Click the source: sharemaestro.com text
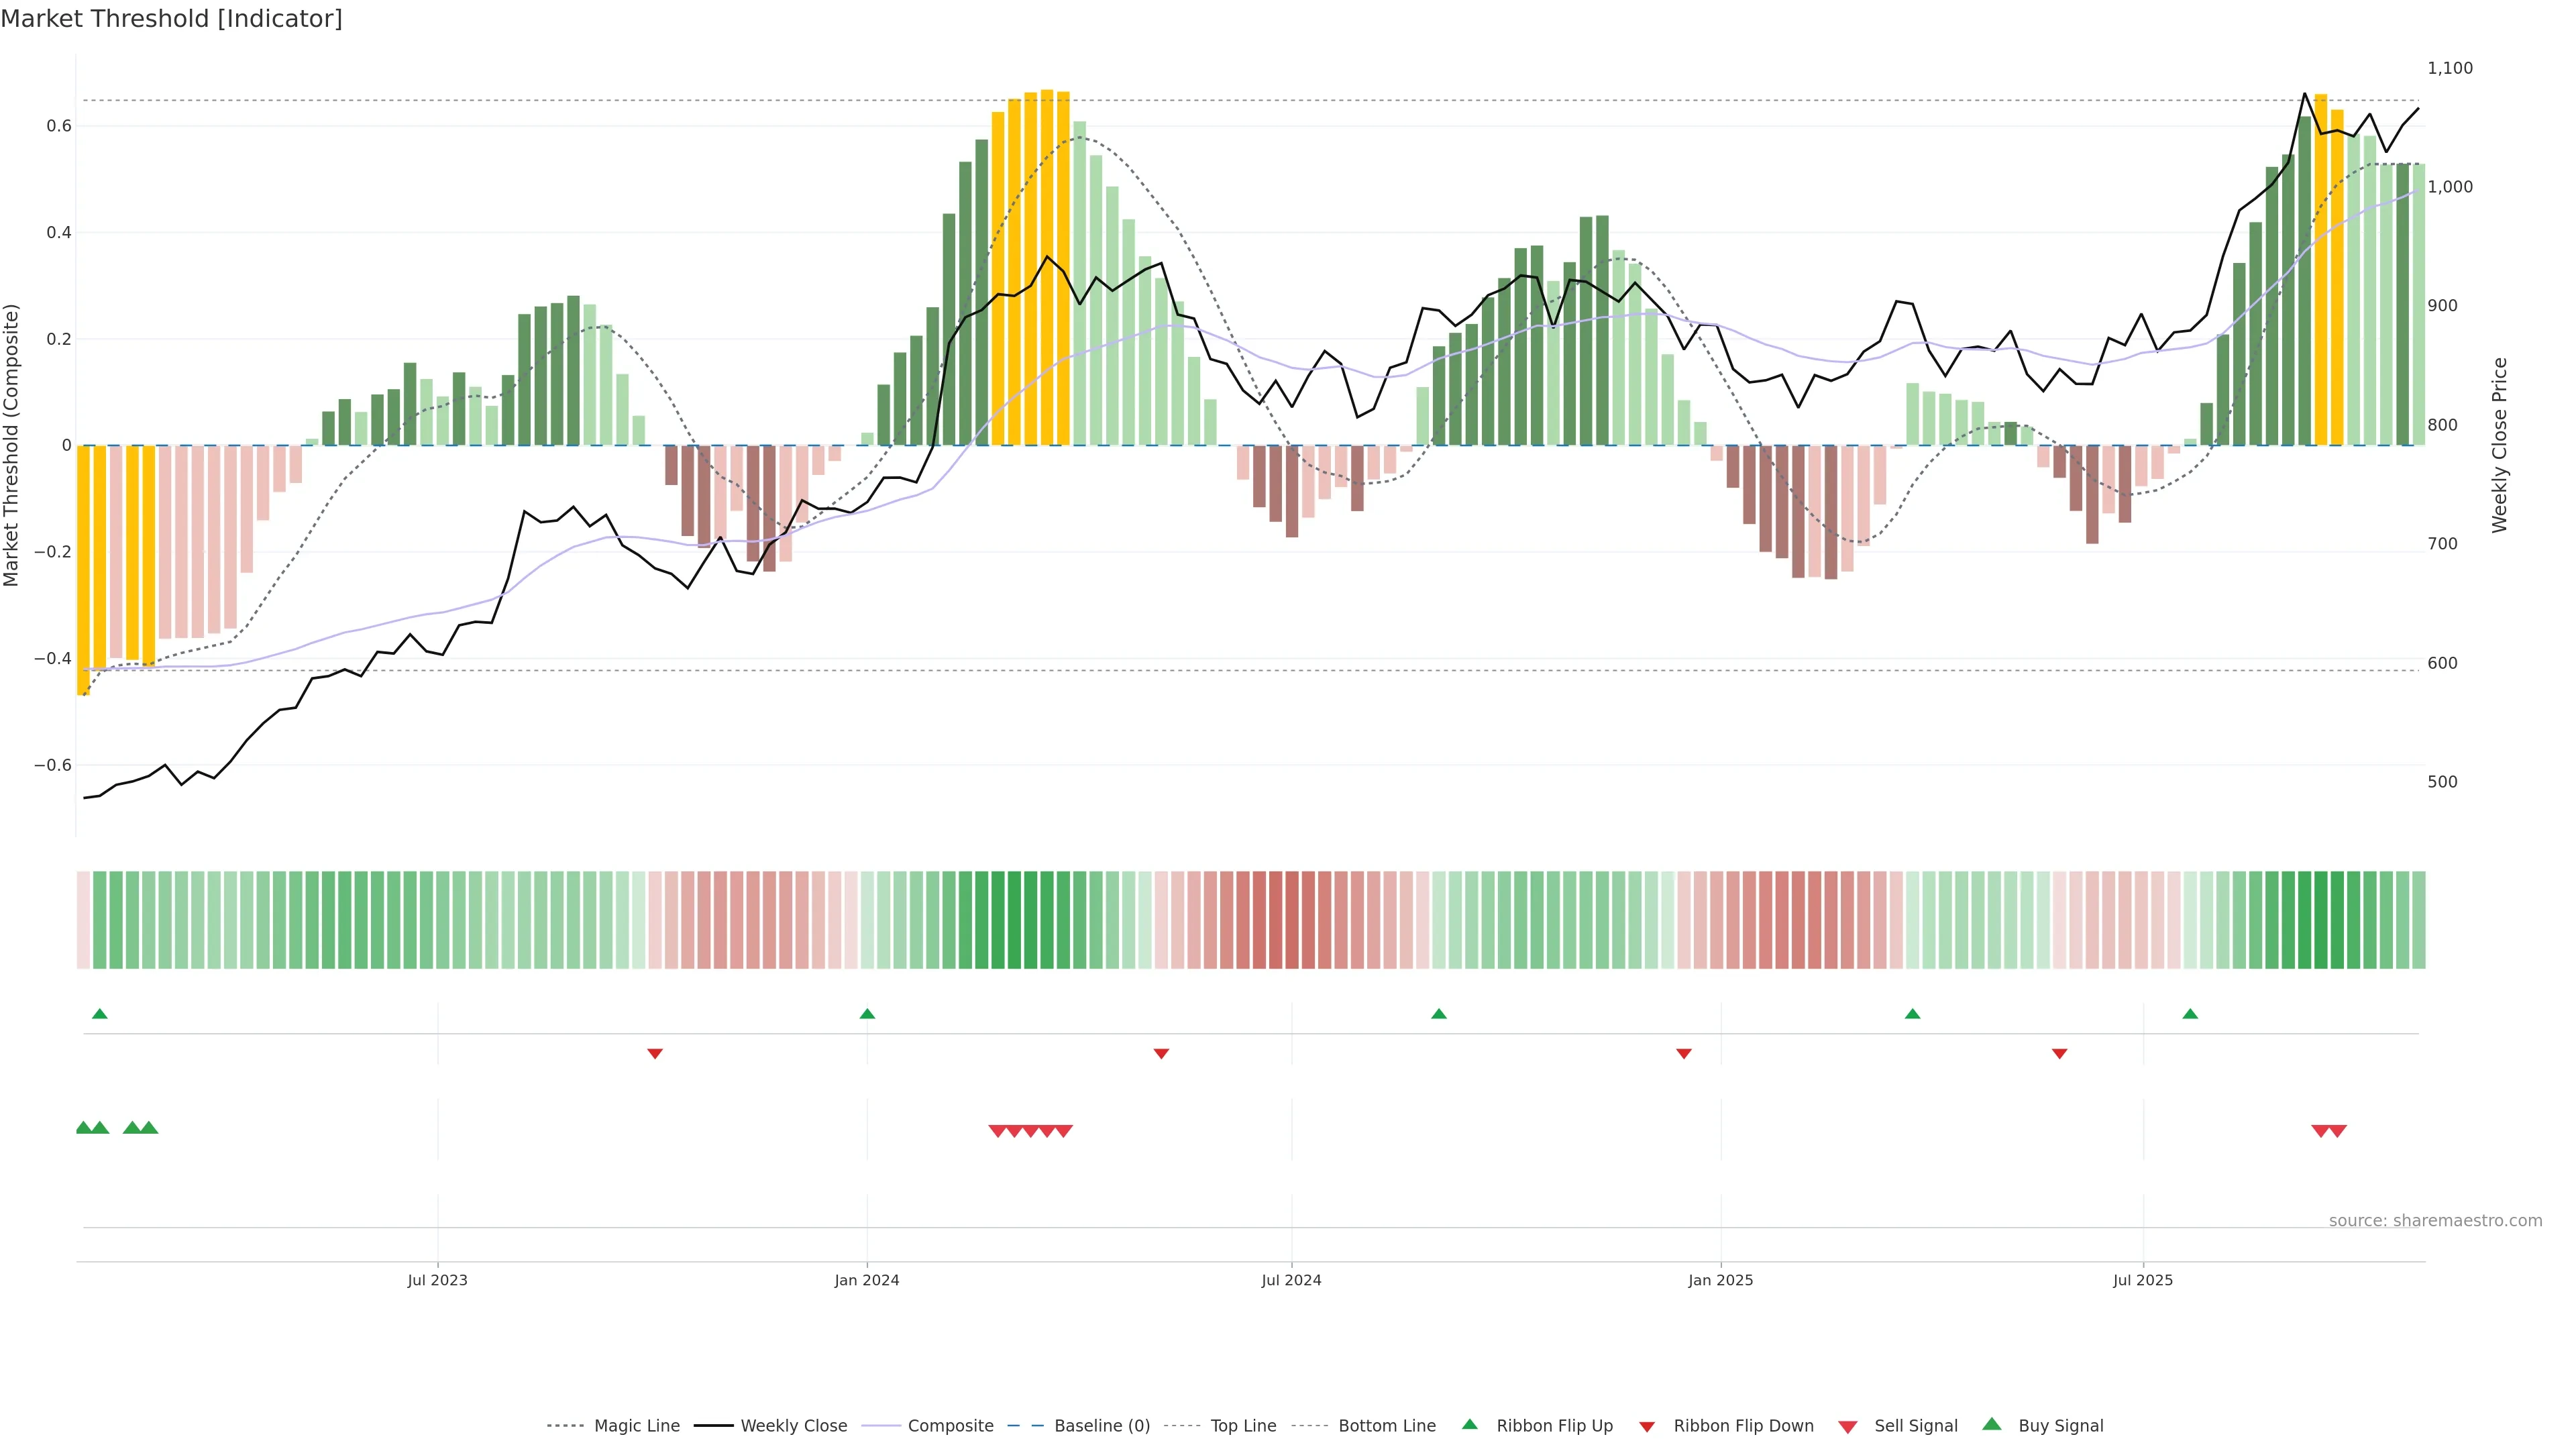The width and height of the screenshot is (2576, 1449). [x=2435, y=1221]
